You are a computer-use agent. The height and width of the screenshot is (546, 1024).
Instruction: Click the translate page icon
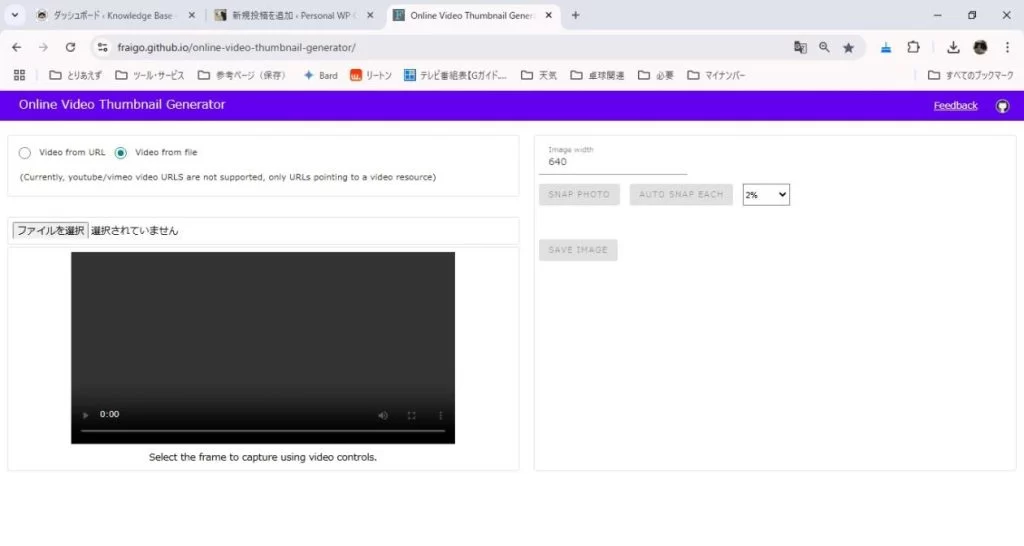click(800, 47)
